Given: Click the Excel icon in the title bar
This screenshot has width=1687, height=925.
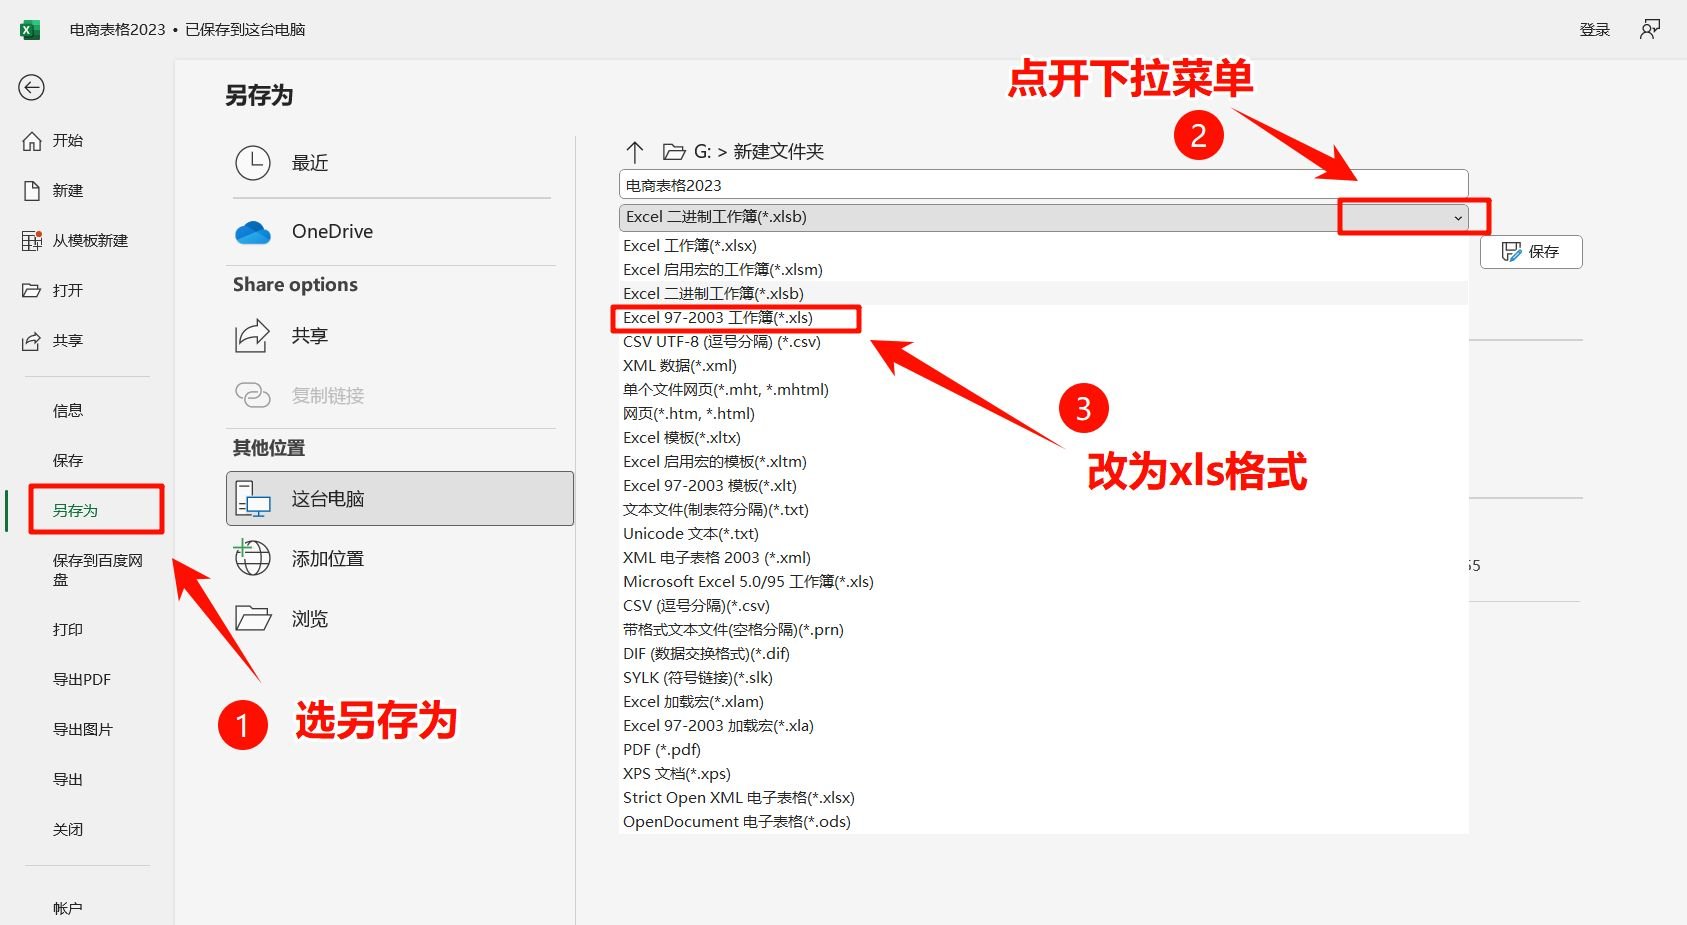Looking at the screenshot, I should [30, 29].
